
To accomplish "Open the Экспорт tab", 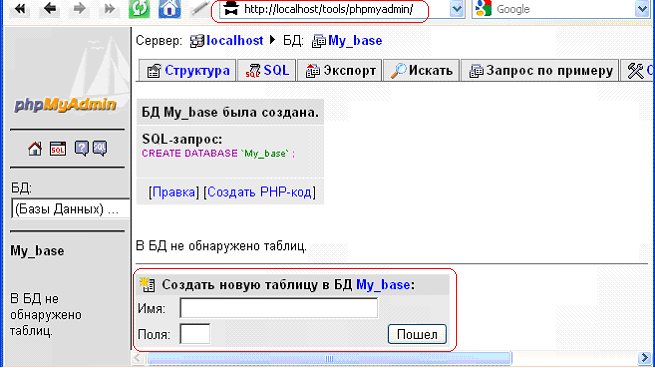I will (x=340, y=70).
